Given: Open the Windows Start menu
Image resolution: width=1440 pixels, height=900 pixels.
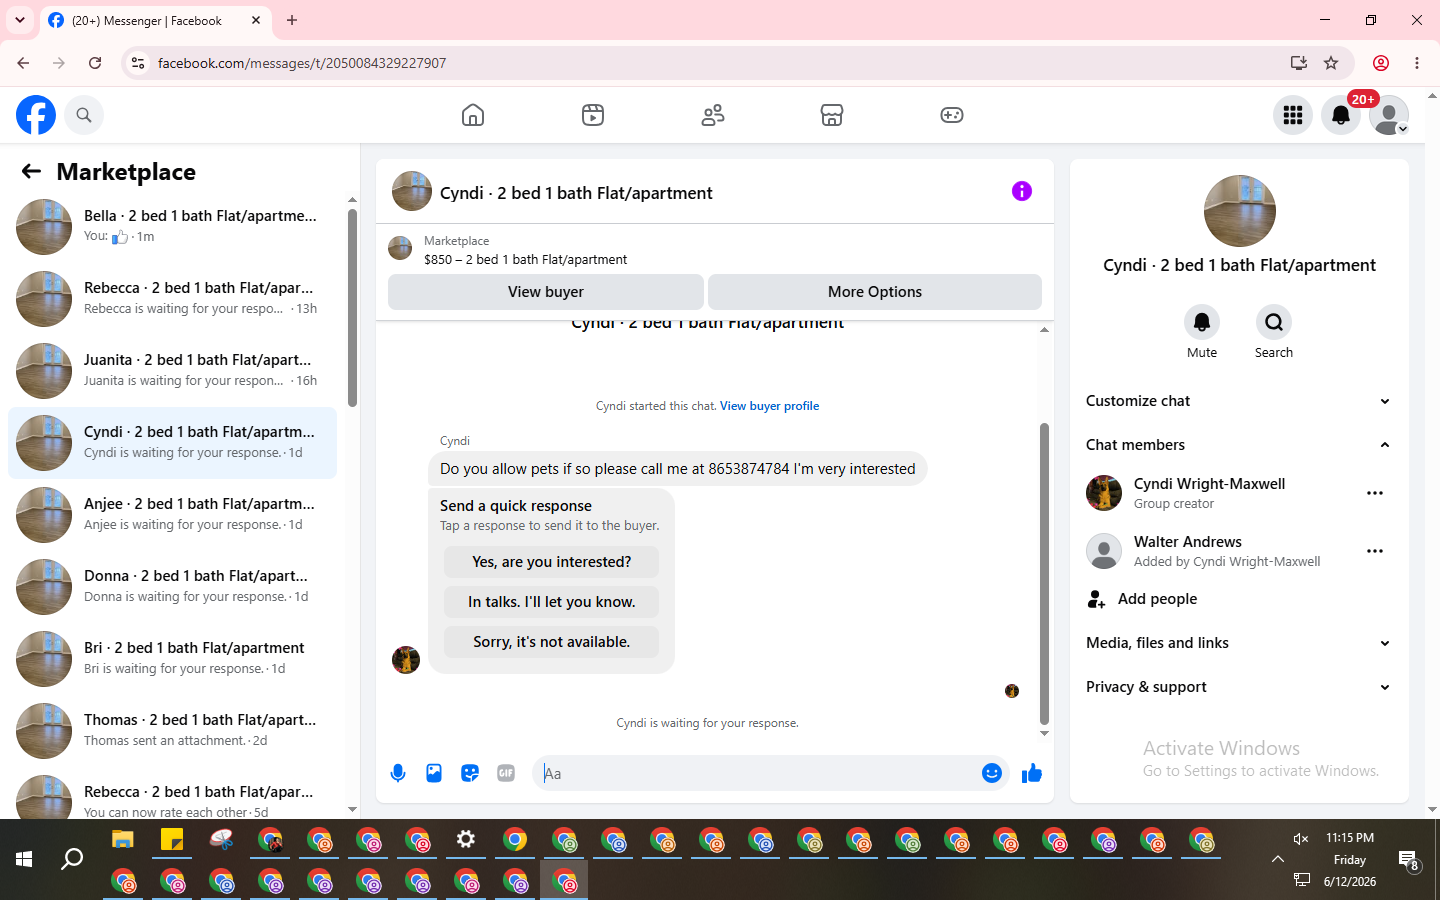Looking at the screenshot, I should [x=24, y=859].
